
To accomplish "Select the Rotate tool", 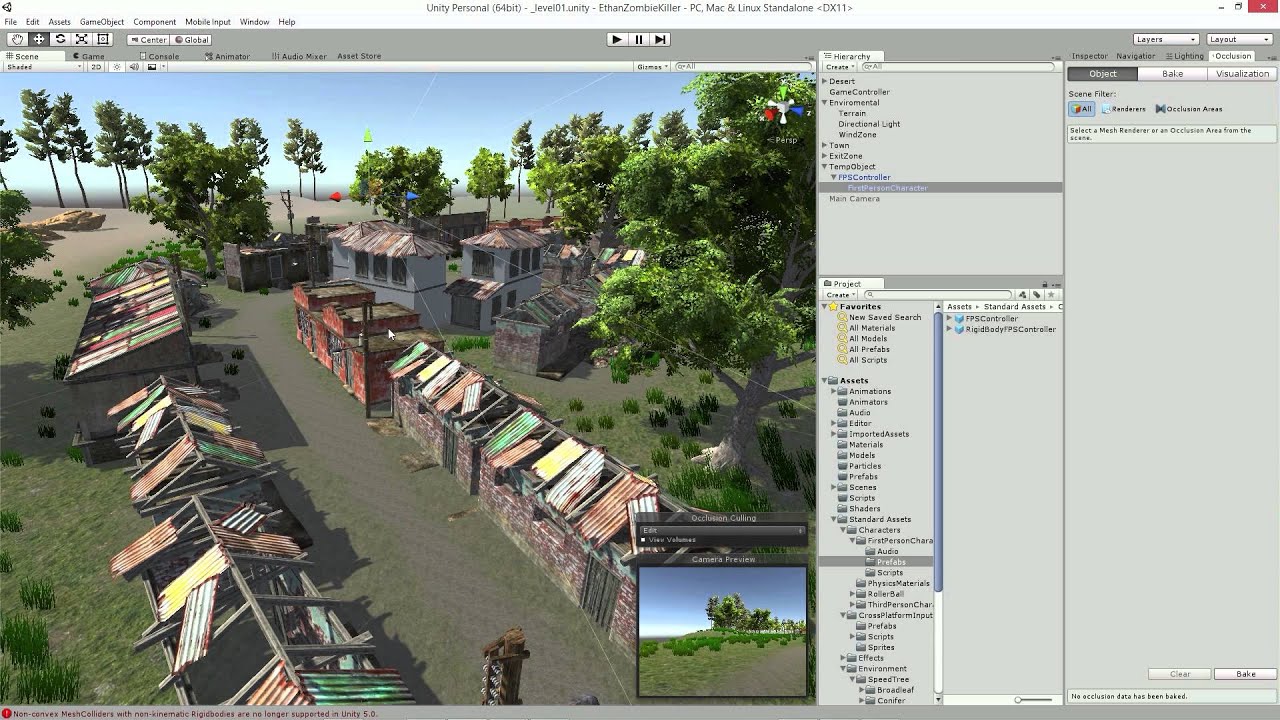I will tap(60, 39).
